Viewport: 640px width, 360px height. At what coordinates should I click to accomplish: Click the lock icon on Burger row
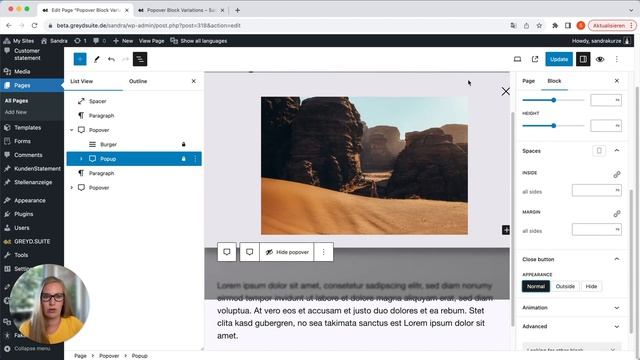pos(184,144)
